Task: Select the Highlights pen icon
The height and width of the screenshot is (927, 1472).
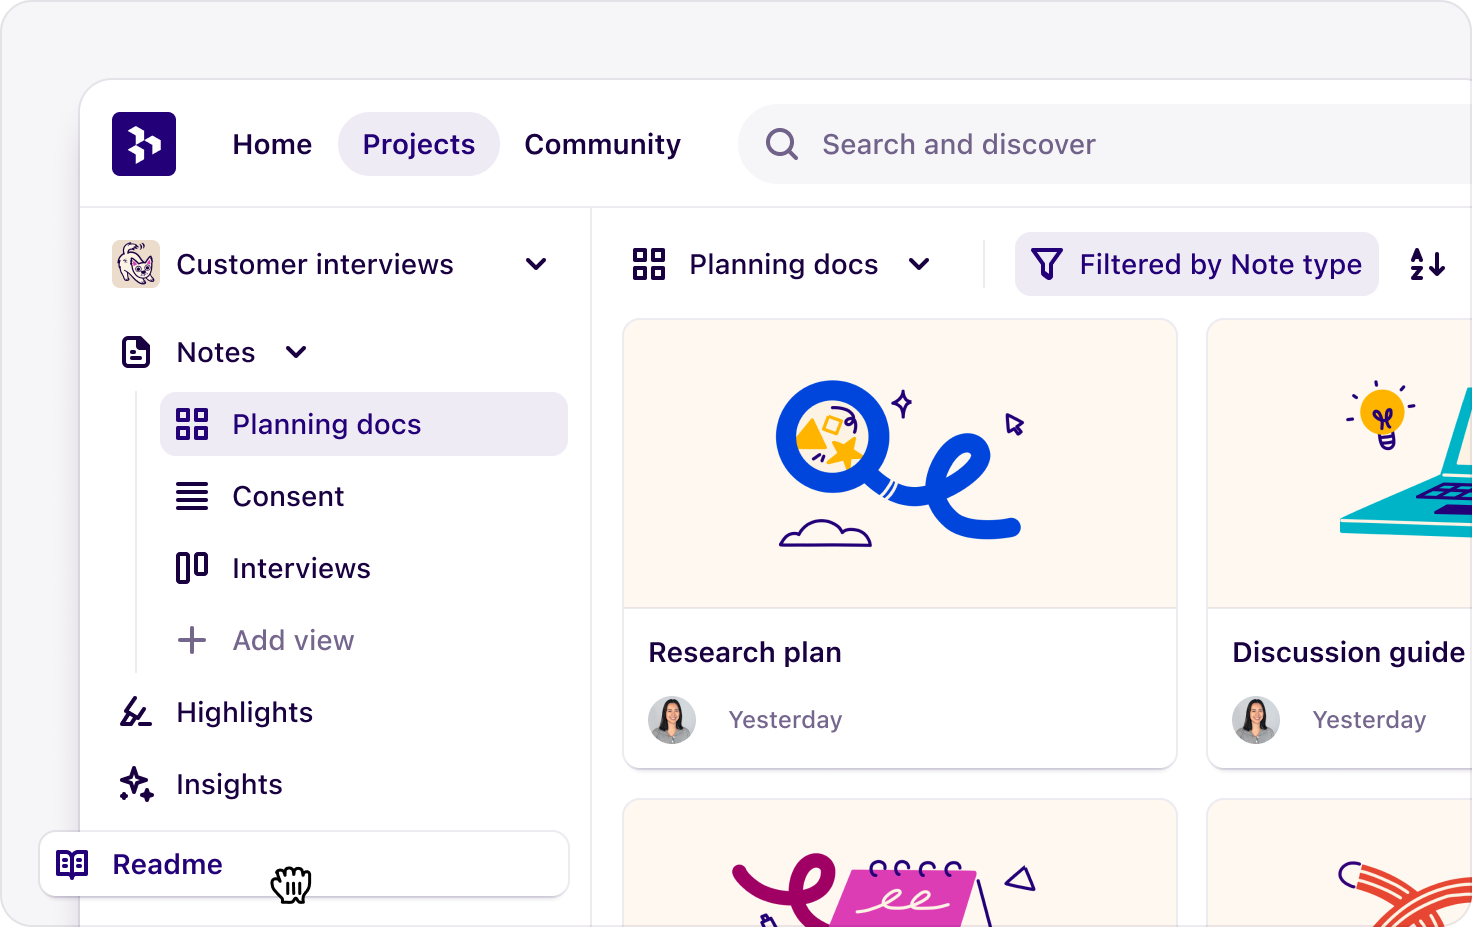Action: [x=135, y=712]
